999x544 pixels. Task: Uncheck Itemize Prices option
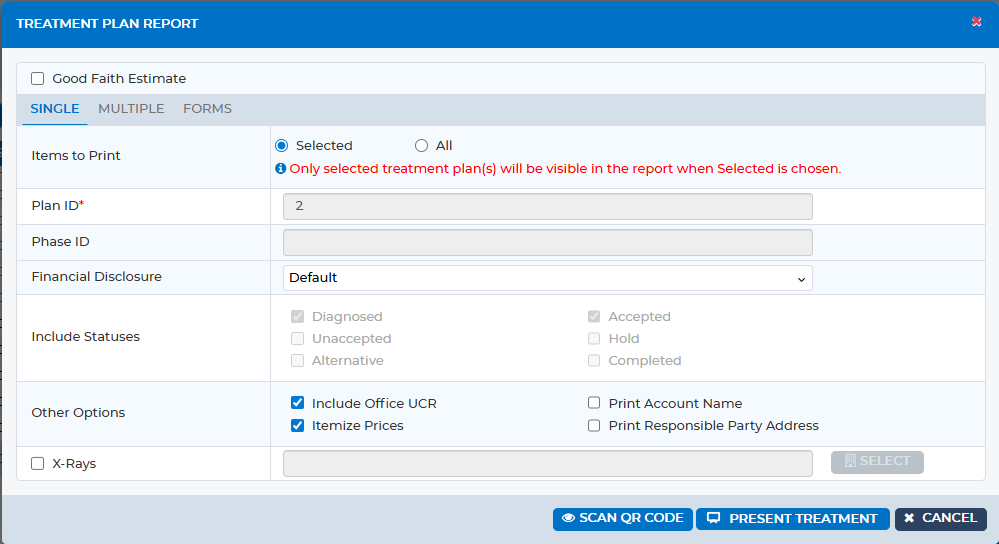[298, 426]
